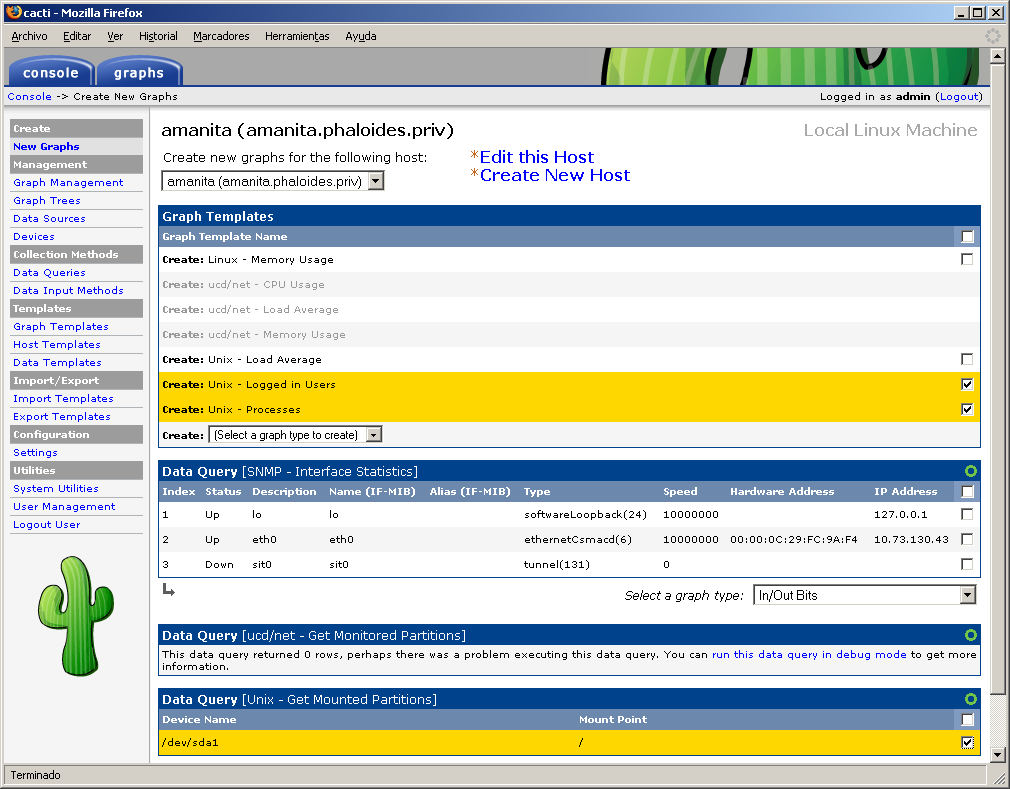
Task: Click the arrow icon below interface table
Action: click(169, 589)
